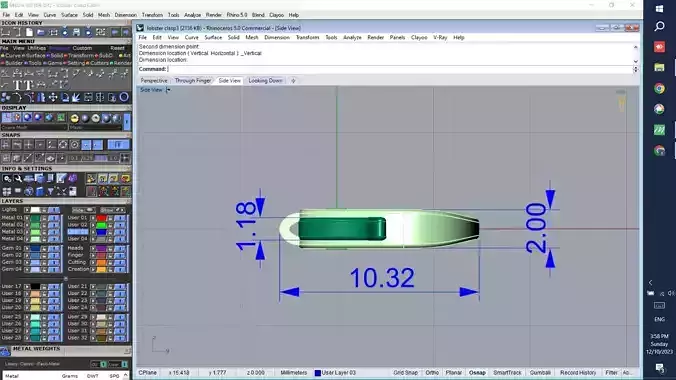Expand the Metal 01 layer arrow
The width and height of the screenshot is (676, 380).
pyautogui.click(x=27, y=218)
